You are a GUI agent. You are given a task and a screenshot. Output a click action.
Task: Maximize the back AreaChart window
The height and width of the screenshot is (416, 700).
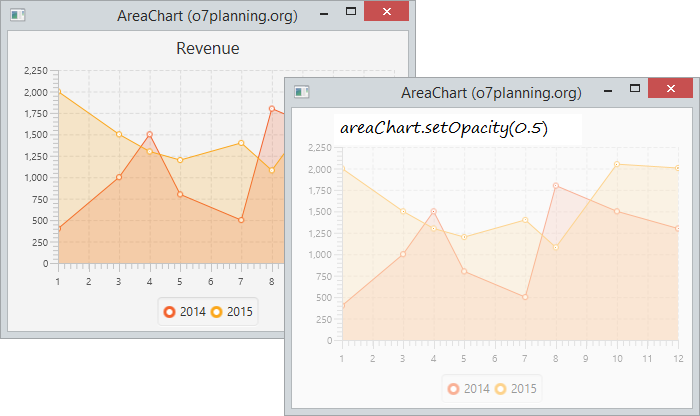tap(351, 12)
